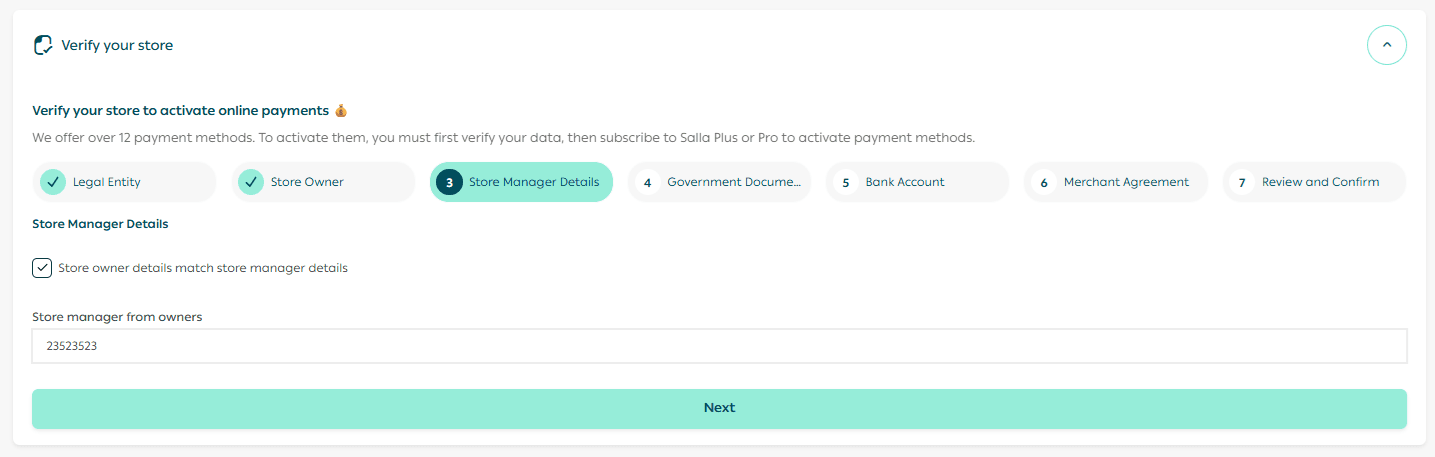The height and width of the screenshot is (457, 1435).
Task: Click the step 4 number badge
Action: pos(647,182)
